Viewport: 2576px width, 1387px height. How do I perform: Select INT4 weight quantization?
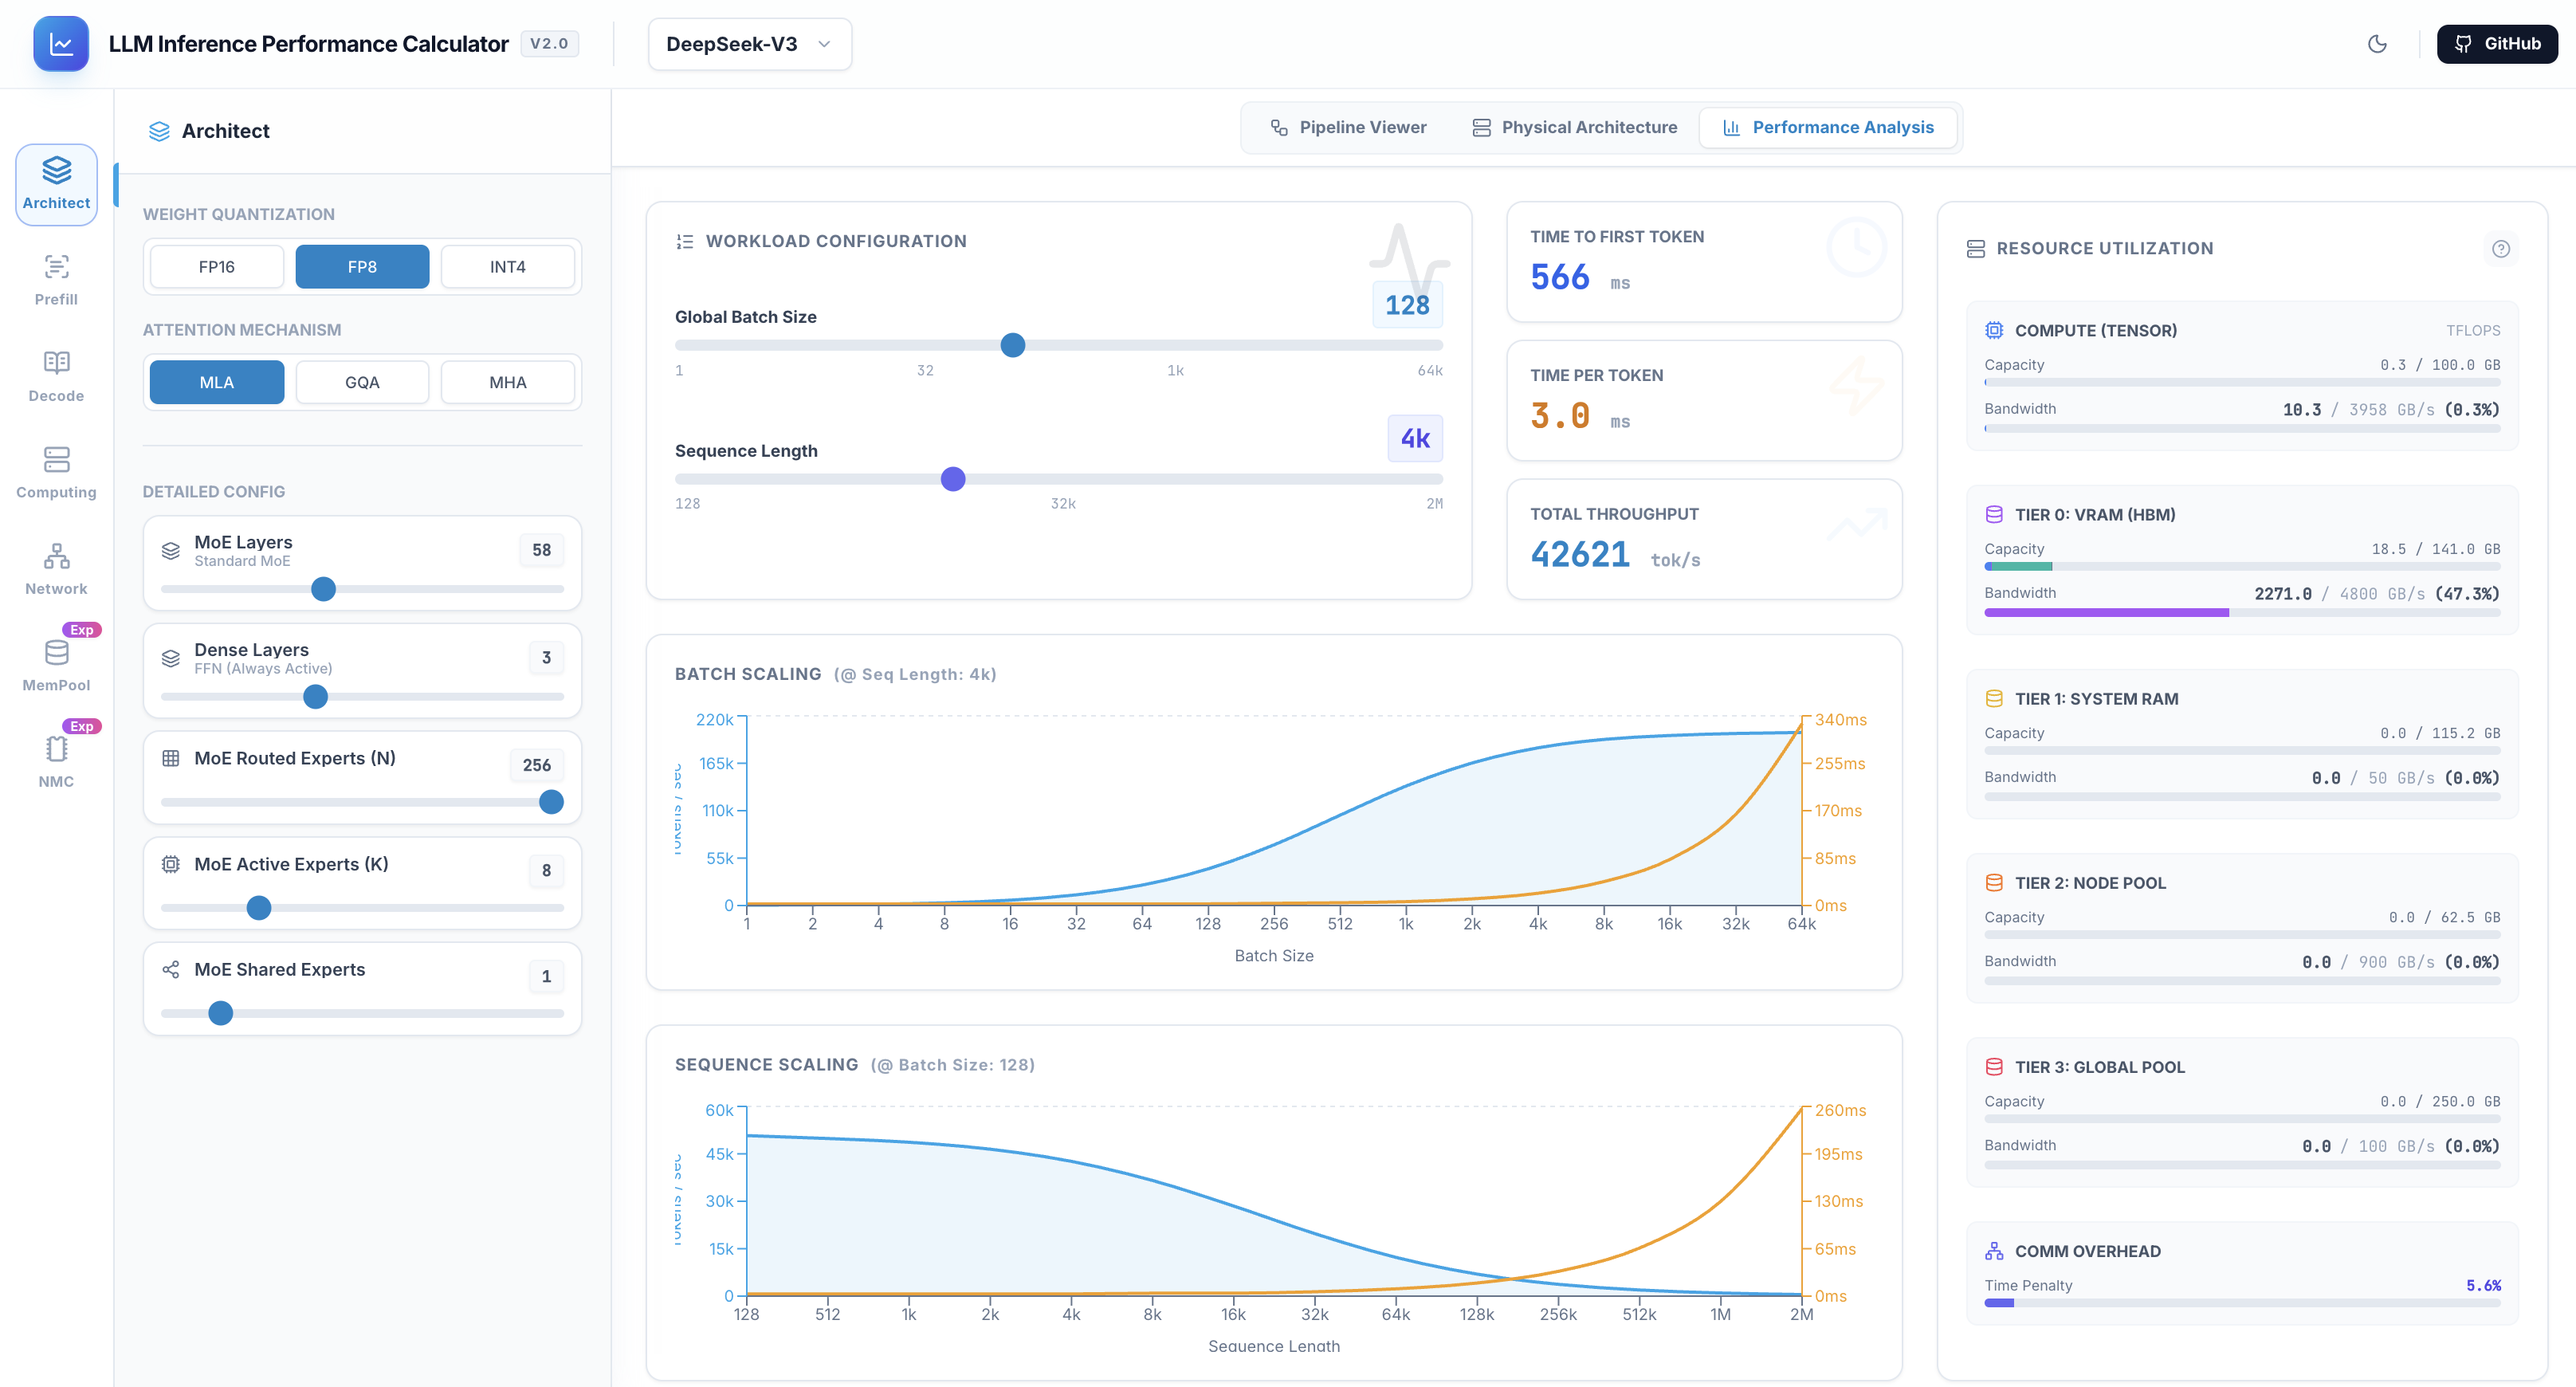[507, 267]
